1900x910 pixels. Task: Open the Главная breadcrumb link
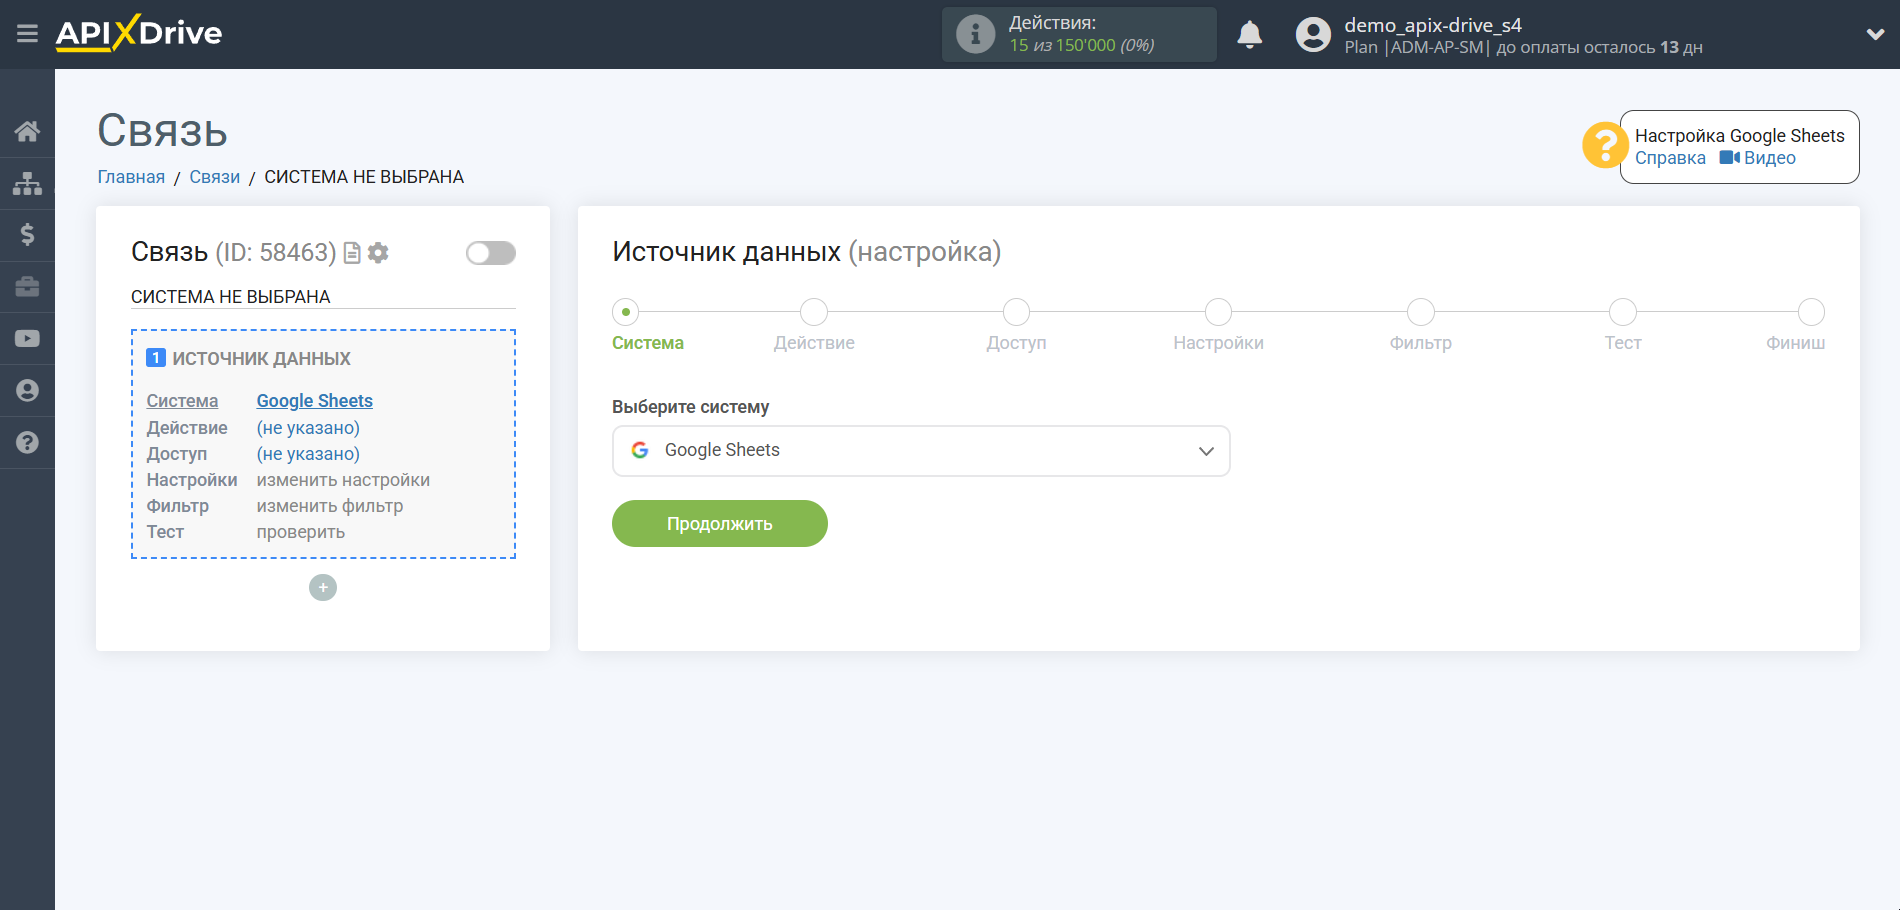[x=130, y=176]
